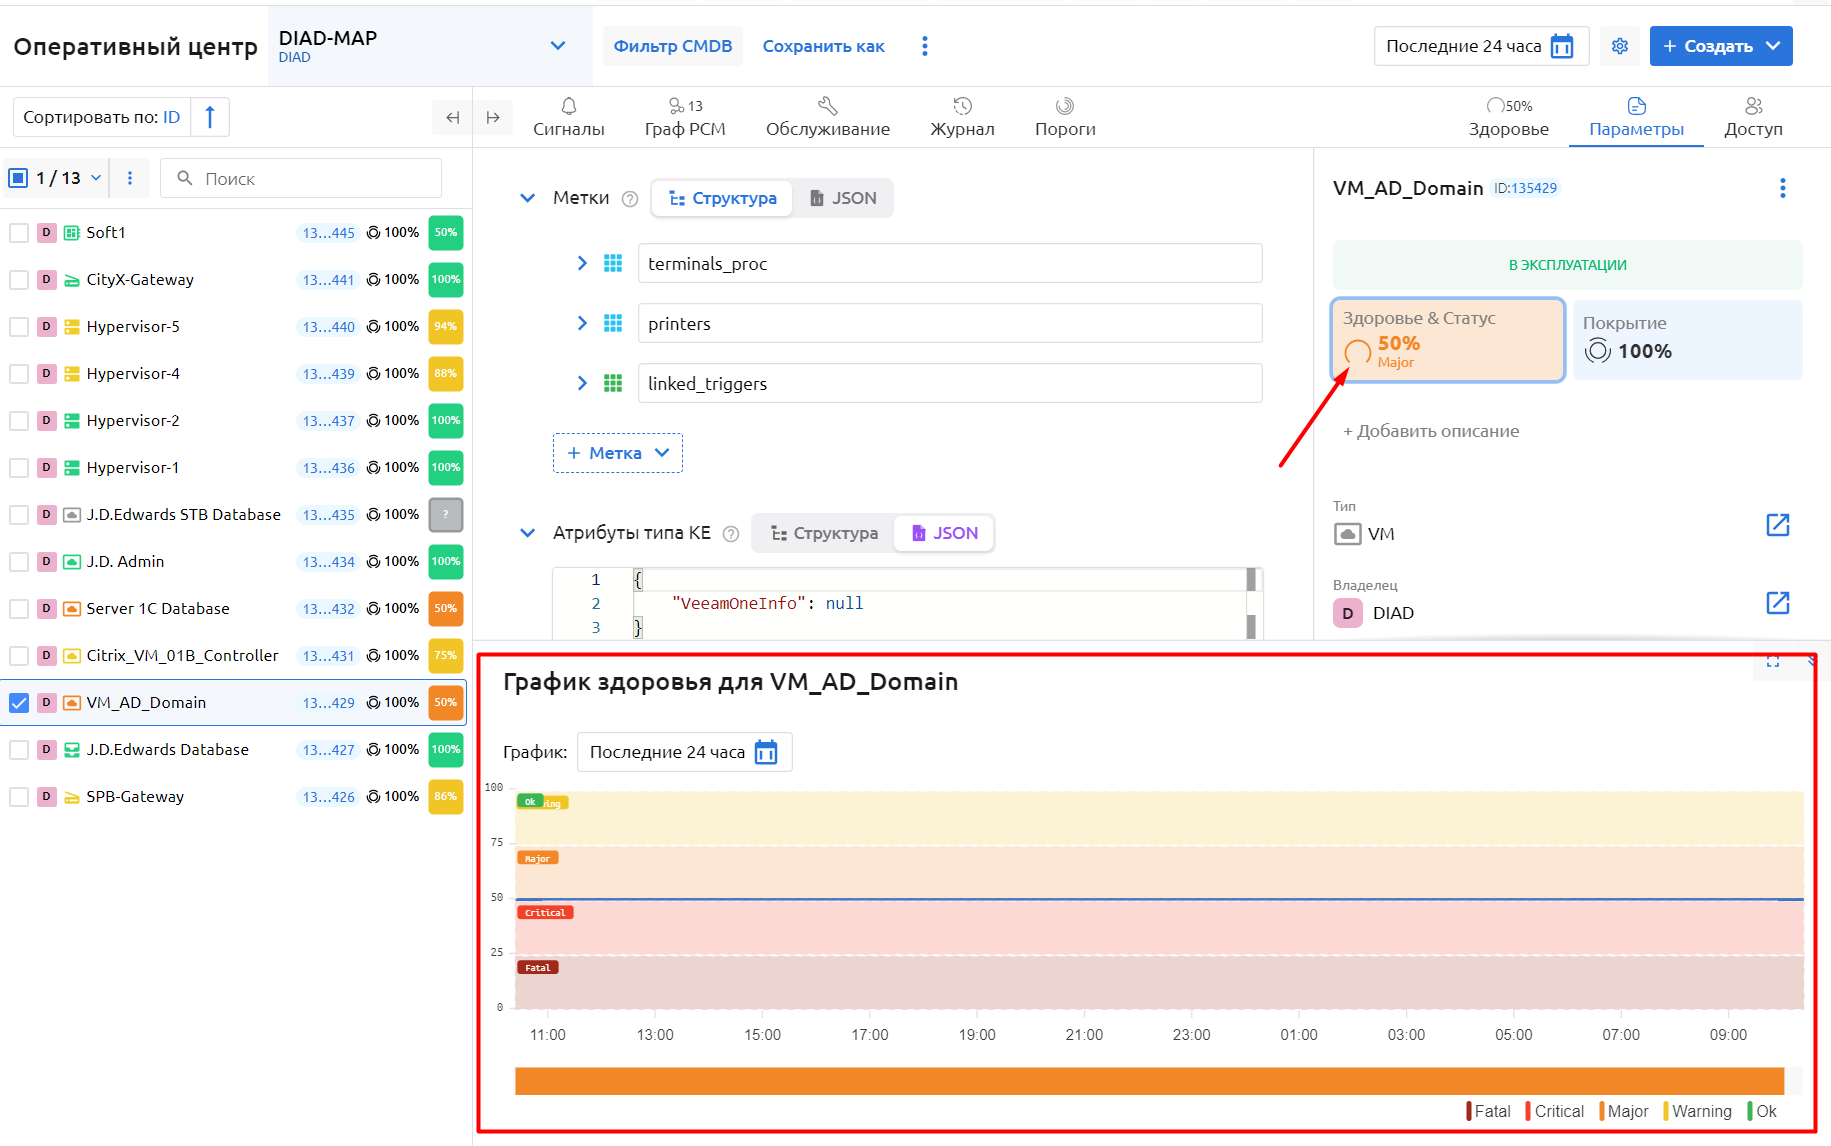Check the Soft1 item checkbox
This screenshot has height=1146, width=1831.
coord(19,233)
